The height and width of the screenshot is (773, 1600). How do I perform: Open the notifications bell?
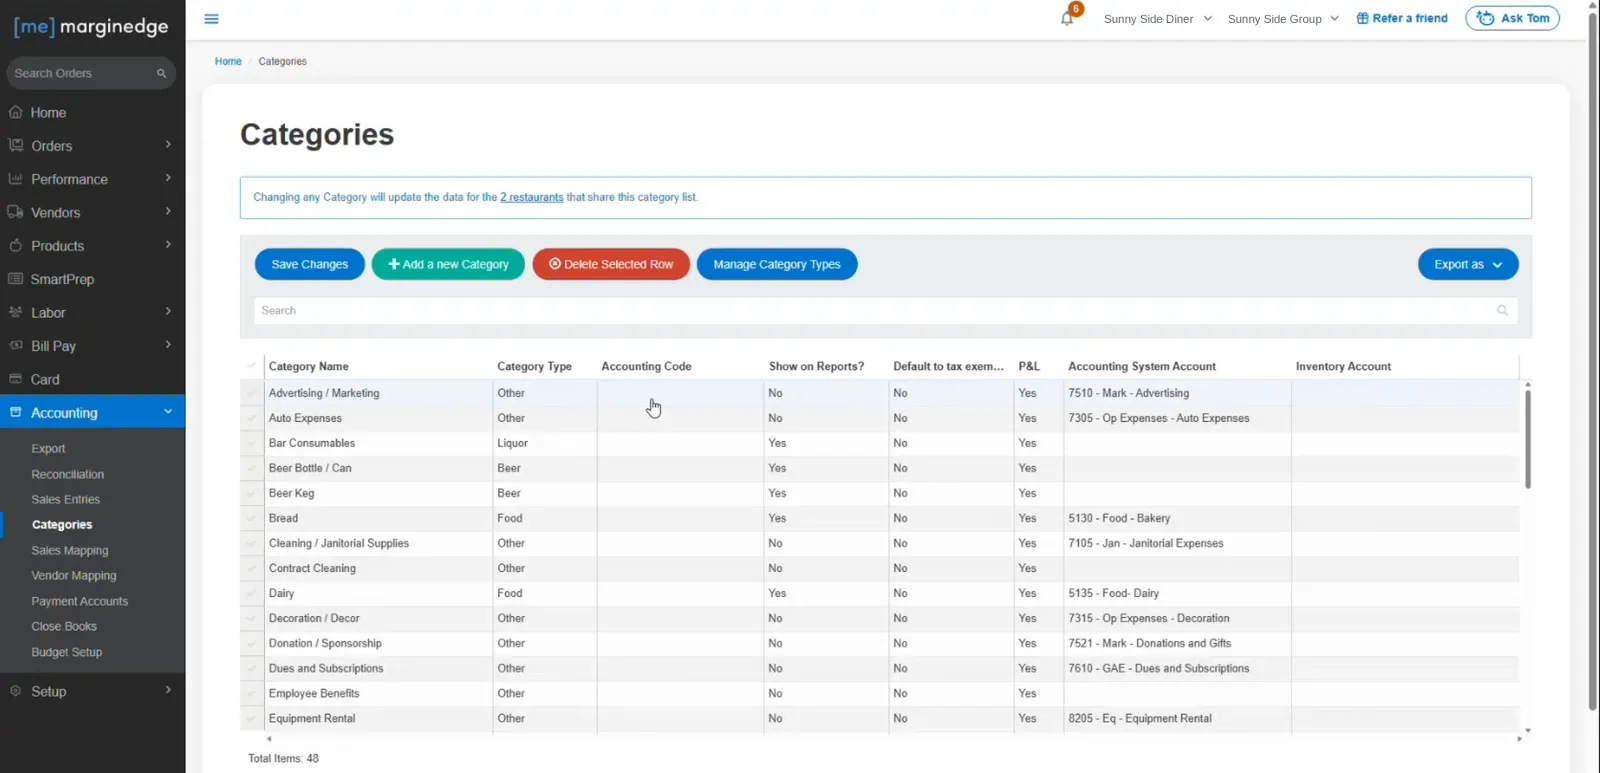pos(1067,18)
